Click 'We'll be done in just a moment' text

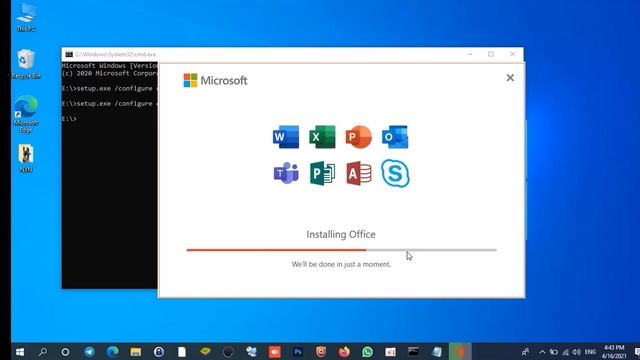click(341, 264)
